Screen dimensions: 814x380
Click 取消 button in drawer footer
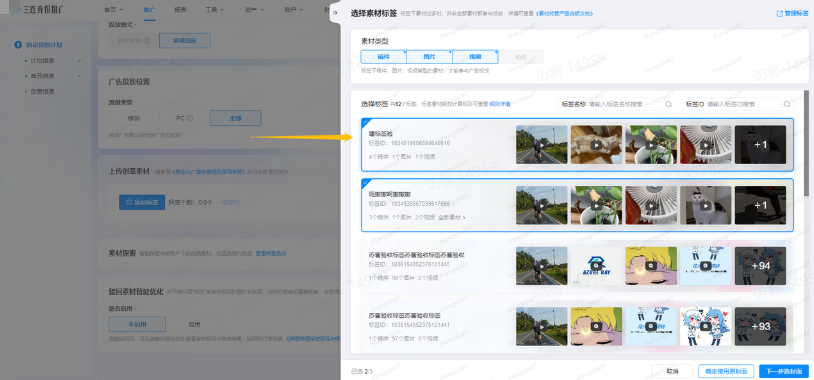[672, 371]
